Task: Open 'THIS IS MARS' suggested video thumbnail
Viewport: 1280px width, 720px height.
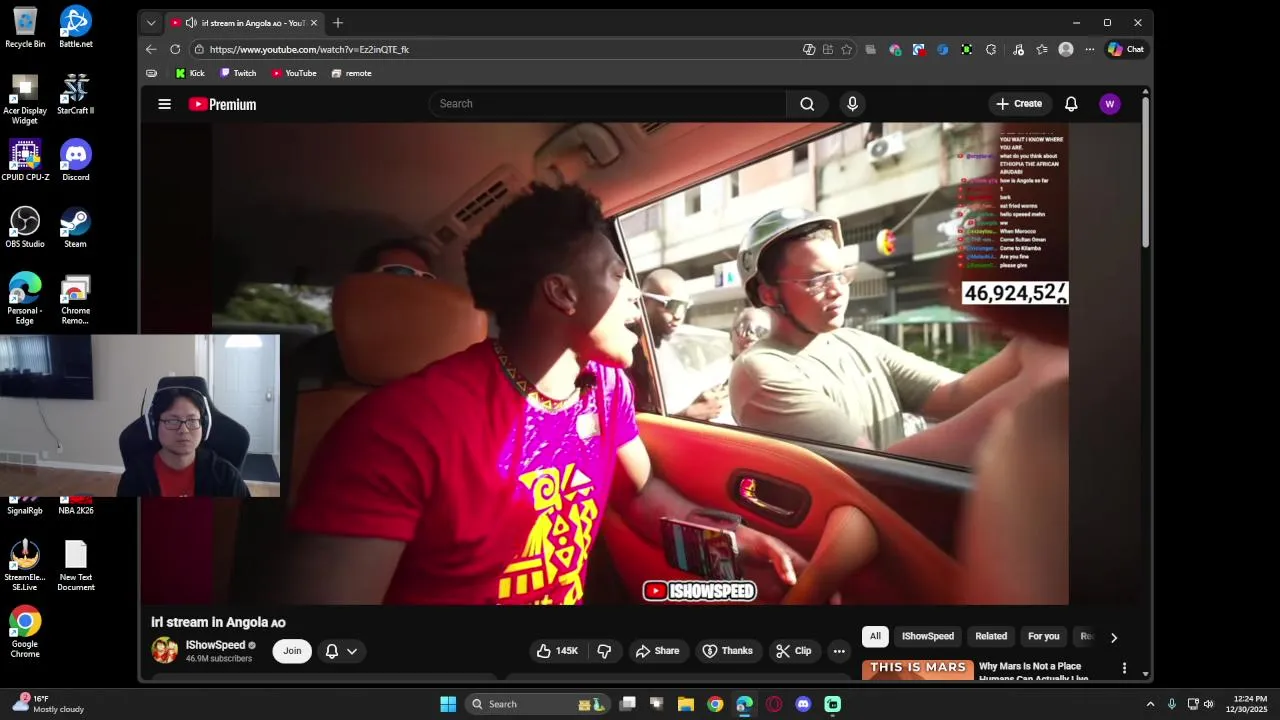Action: (x=918, y=670)
